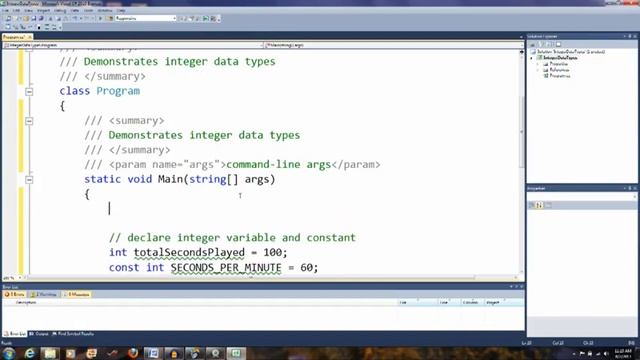Close the Program.cs document tab
Image resolution: width=640 pixels, height=360 pixels.
pyautogui.click(x=29, y=37)
